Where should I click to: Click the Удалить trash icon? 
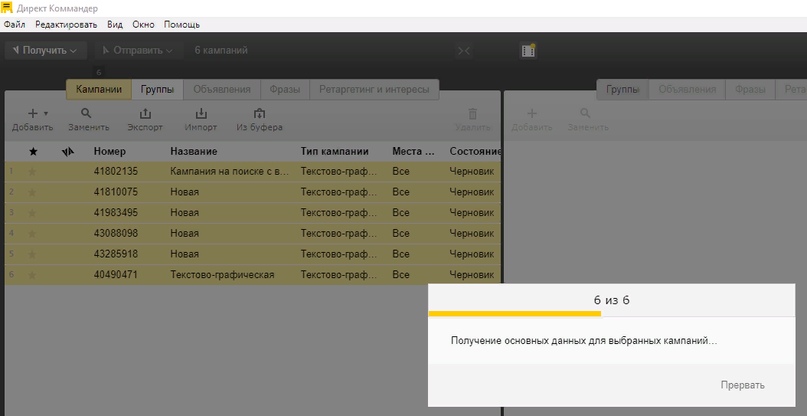473,114
